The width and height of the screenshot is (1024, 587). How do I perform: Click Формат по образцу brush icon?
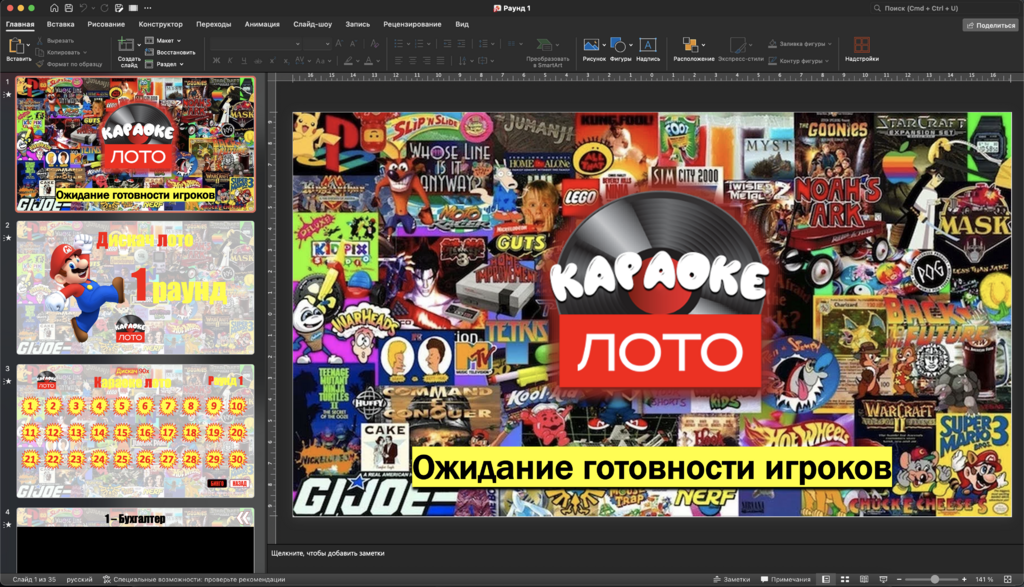40,64
